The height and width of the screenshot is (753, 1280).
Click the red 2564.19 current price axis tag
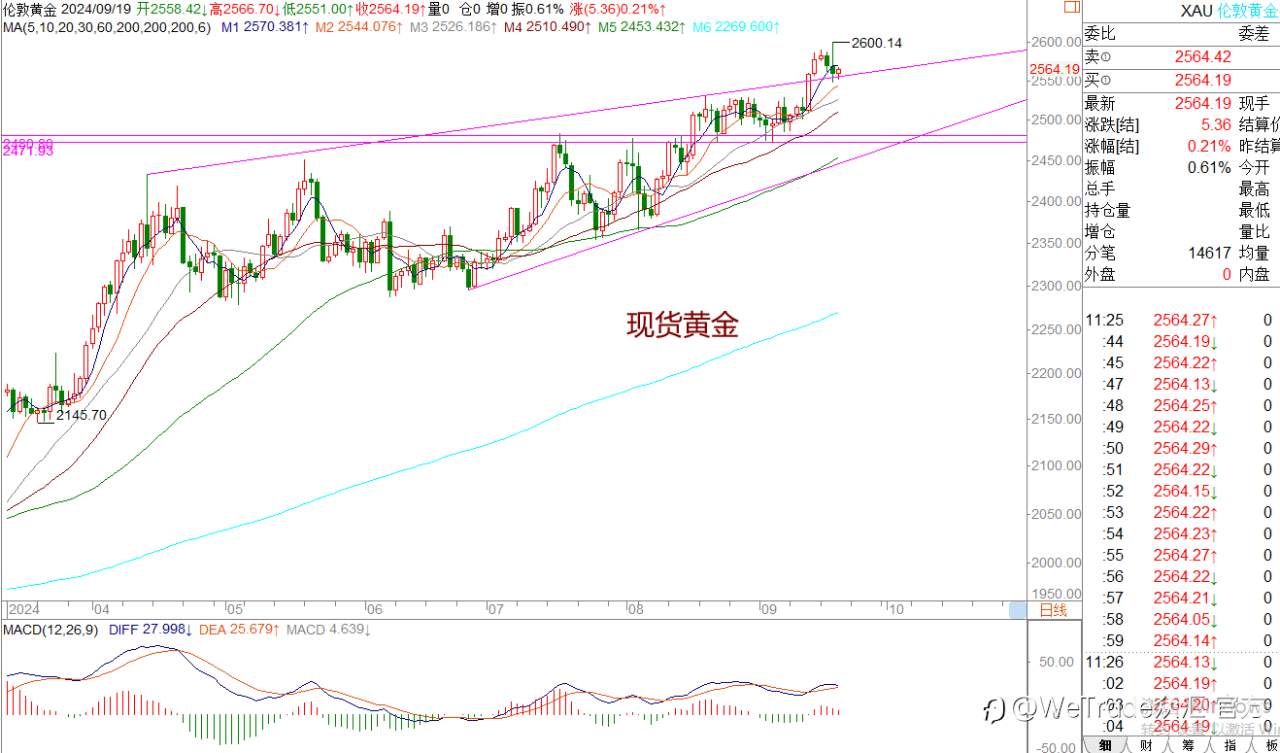tap(1053, 69)
